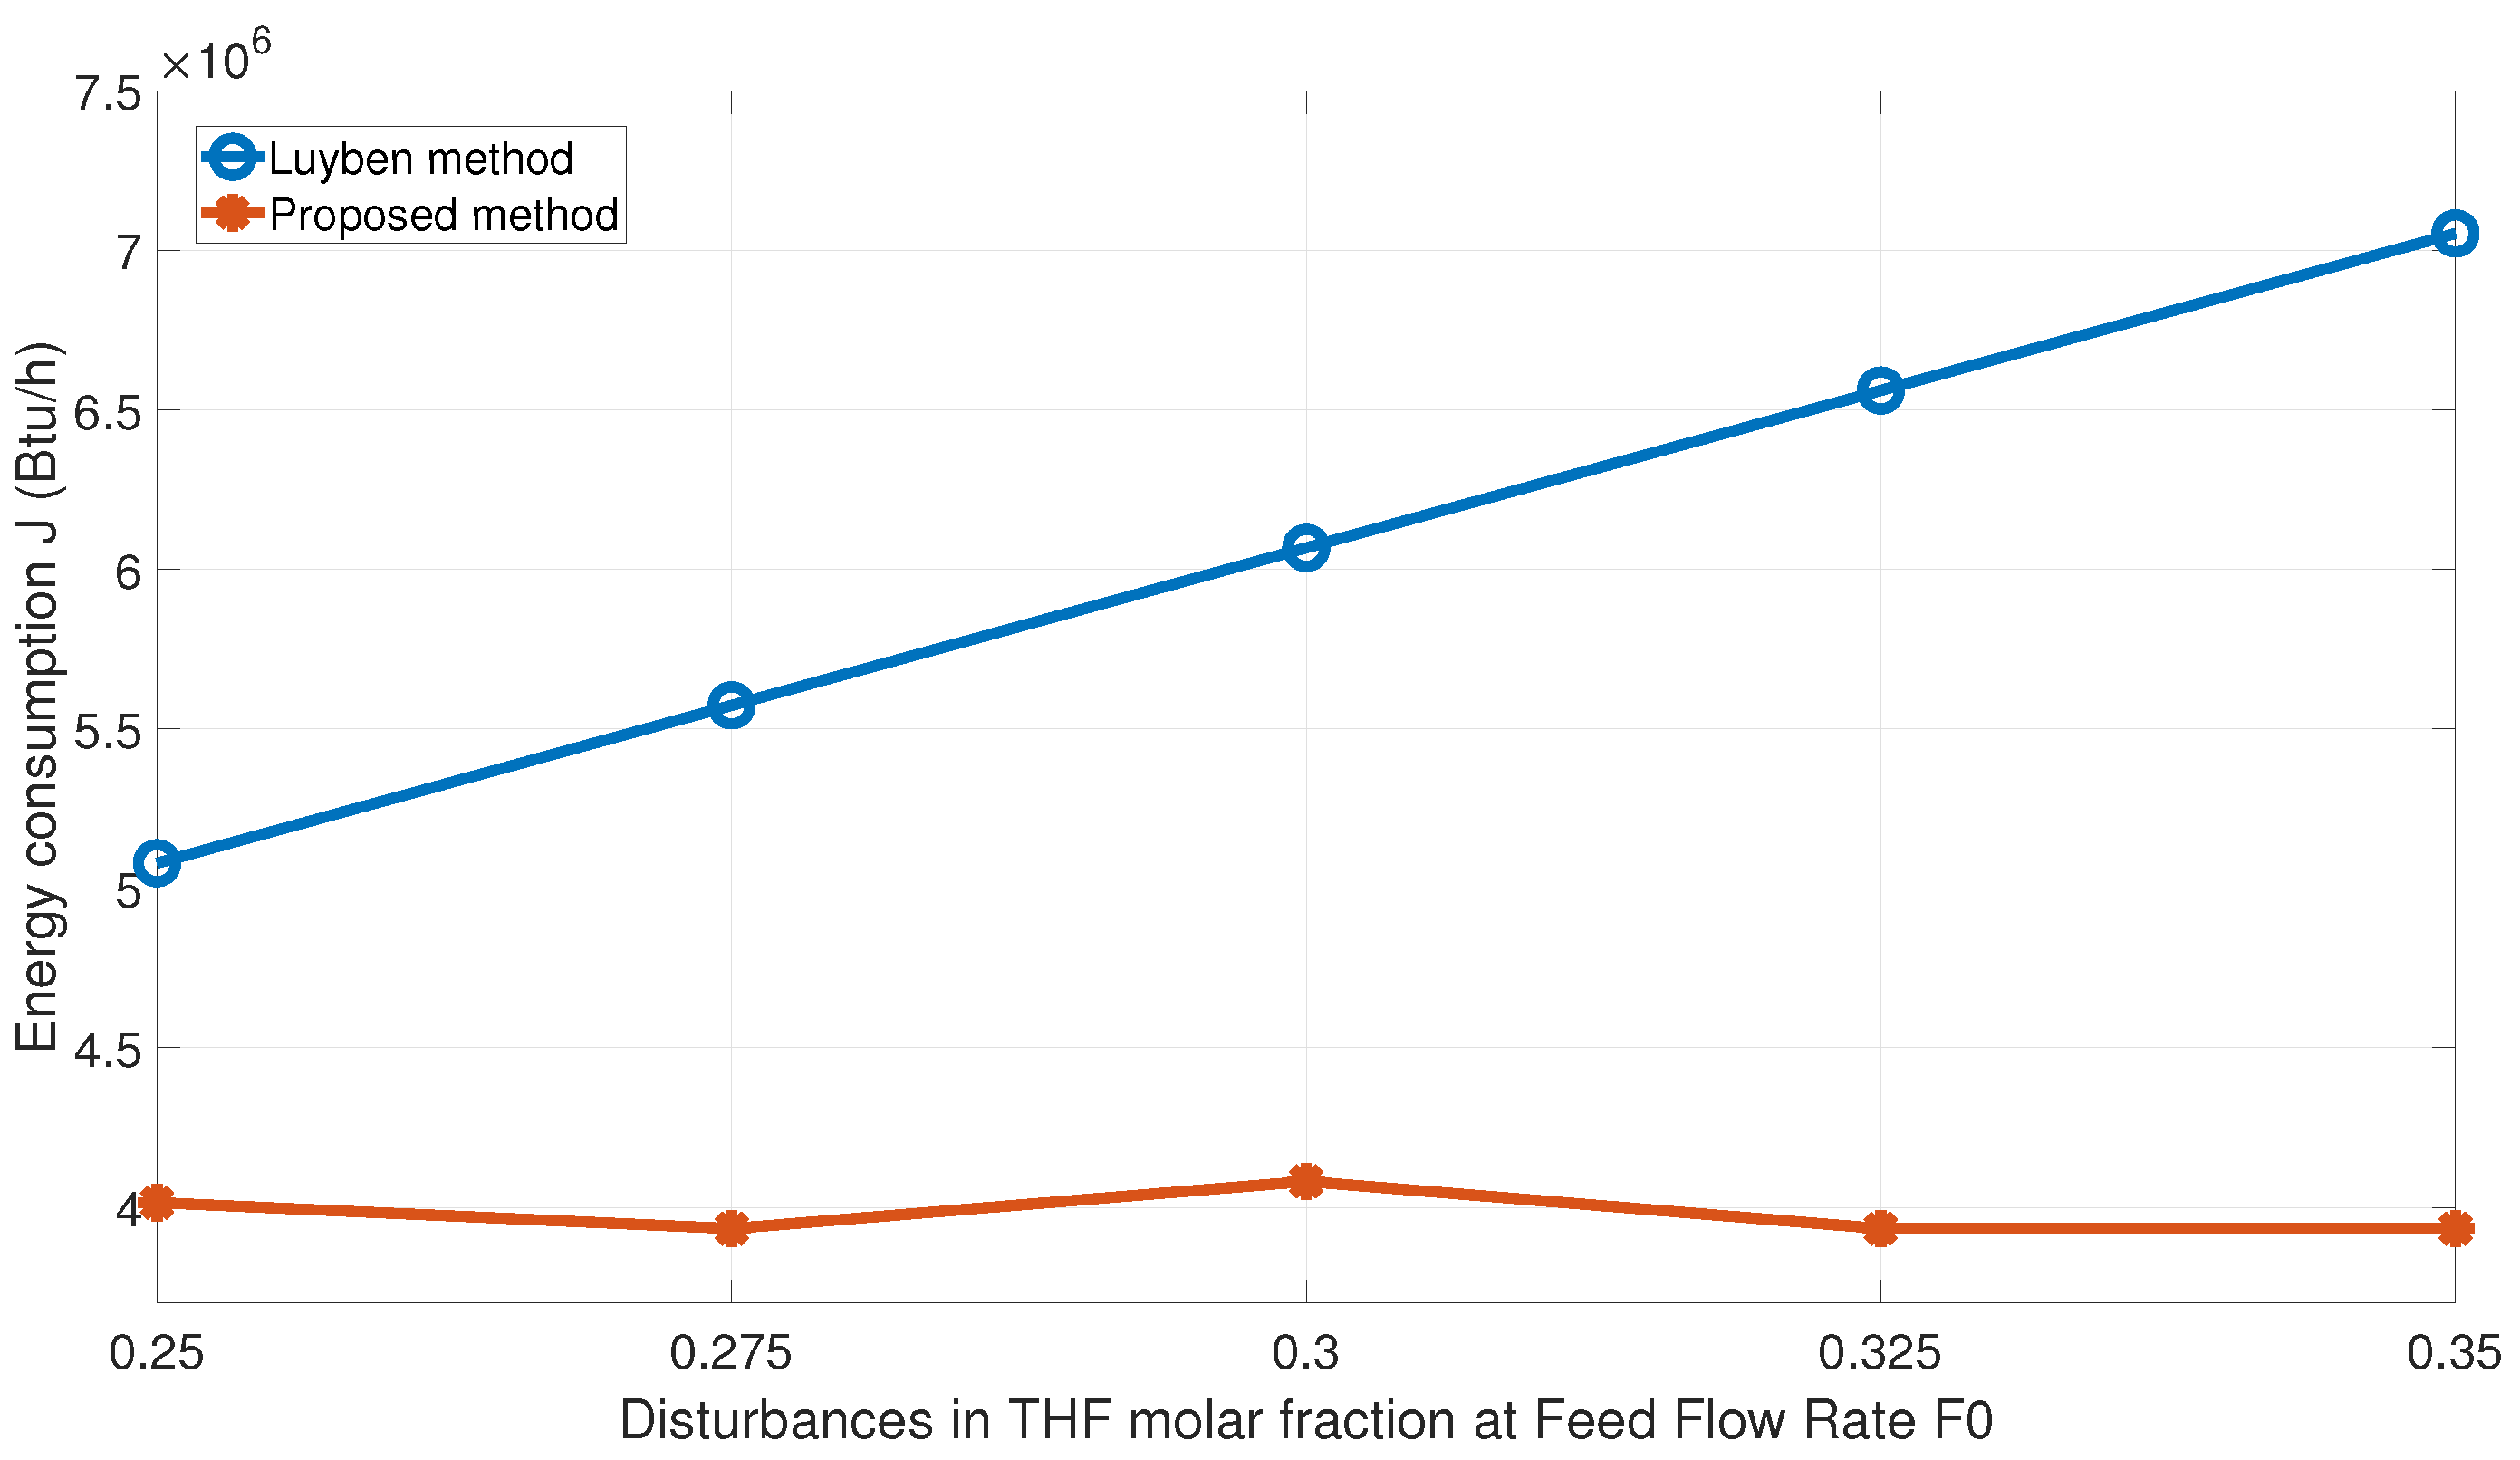
Task: Click the Luyben data point at 0.325
Action: (1880, 390)
